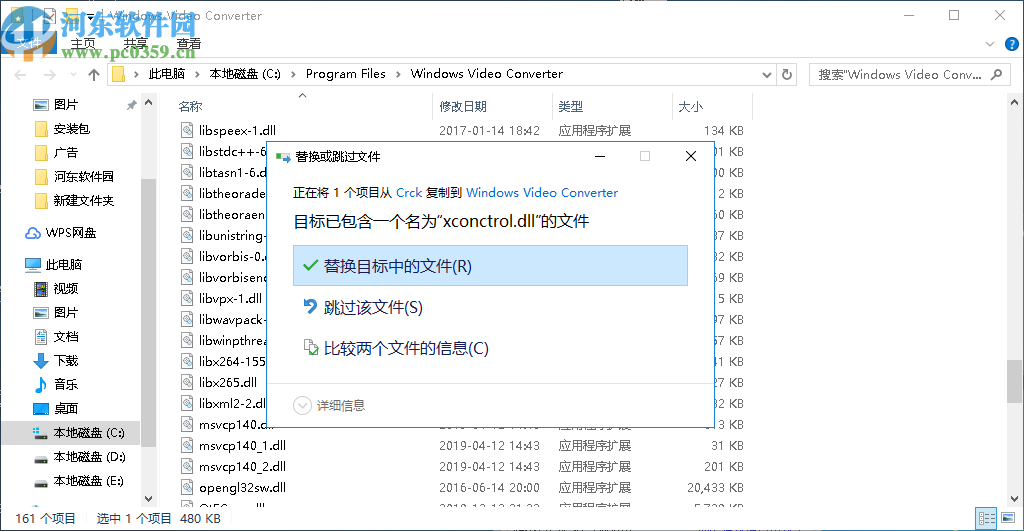The height and width of the screenshot is (531, 1024).
Task: Click file list scrollbar thumb
Action: coord(1014,382)
